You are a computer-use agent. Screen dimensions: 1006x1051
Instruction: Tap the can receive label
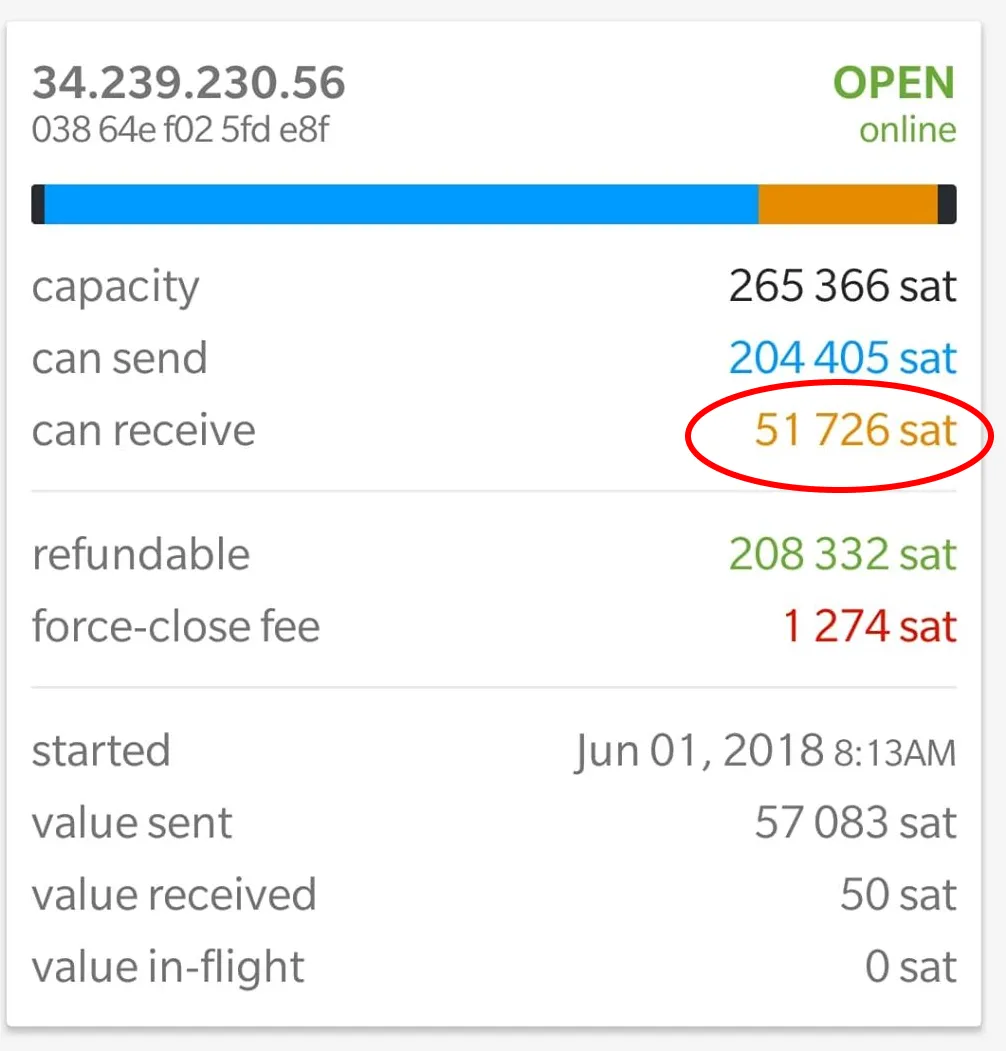click(x=143, y=430)
